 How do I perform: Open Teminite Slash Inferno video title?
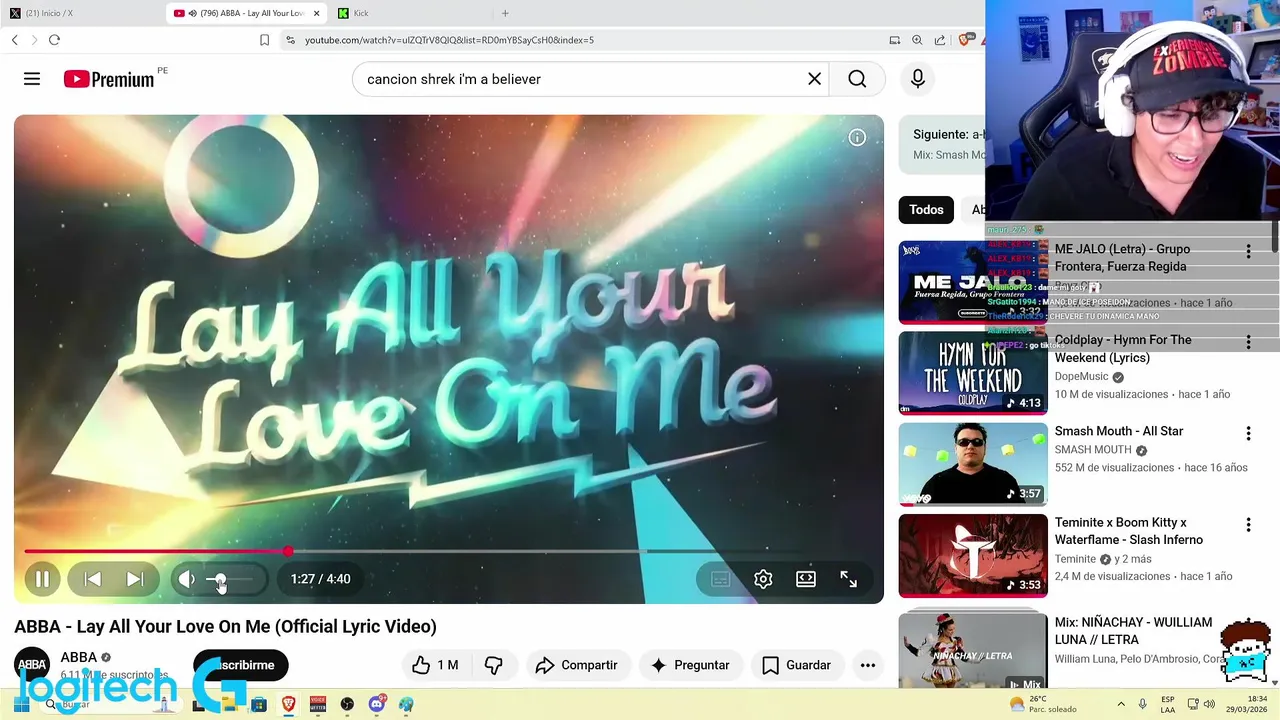pyautogui.click(x=1129, y=531)
